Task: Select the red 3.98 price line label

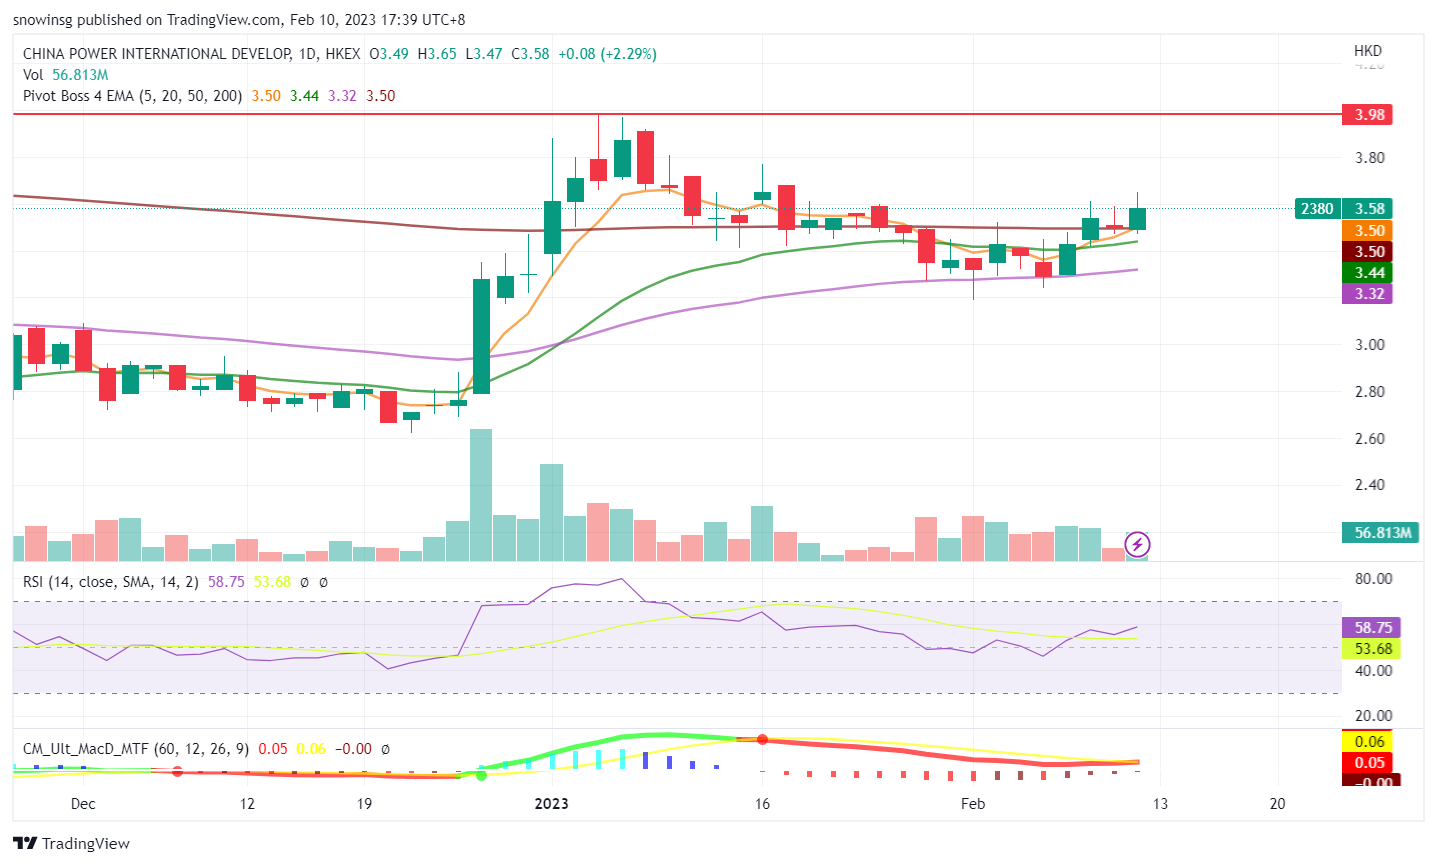Action: pyautogui.click(x=1368, y=115)
